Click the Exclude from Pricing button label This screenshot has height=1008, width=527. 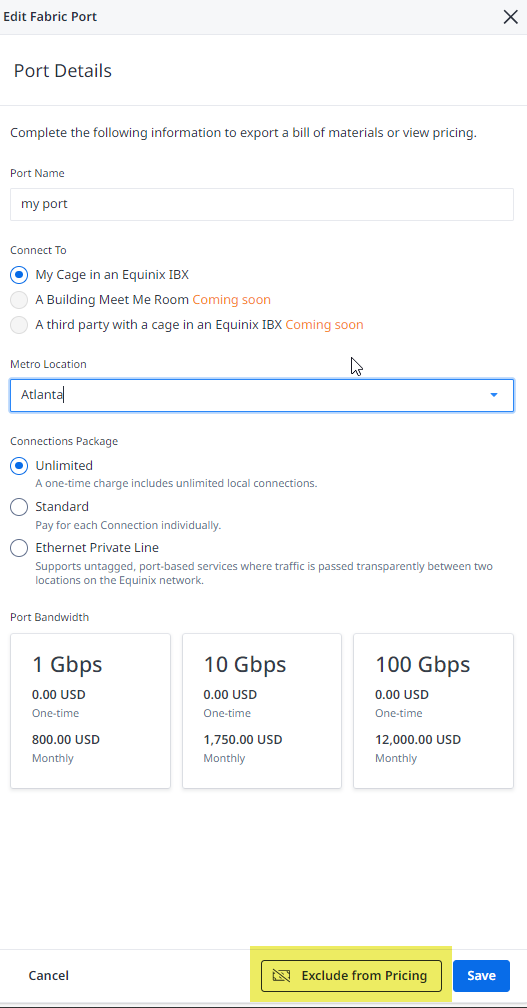(364, 975)
